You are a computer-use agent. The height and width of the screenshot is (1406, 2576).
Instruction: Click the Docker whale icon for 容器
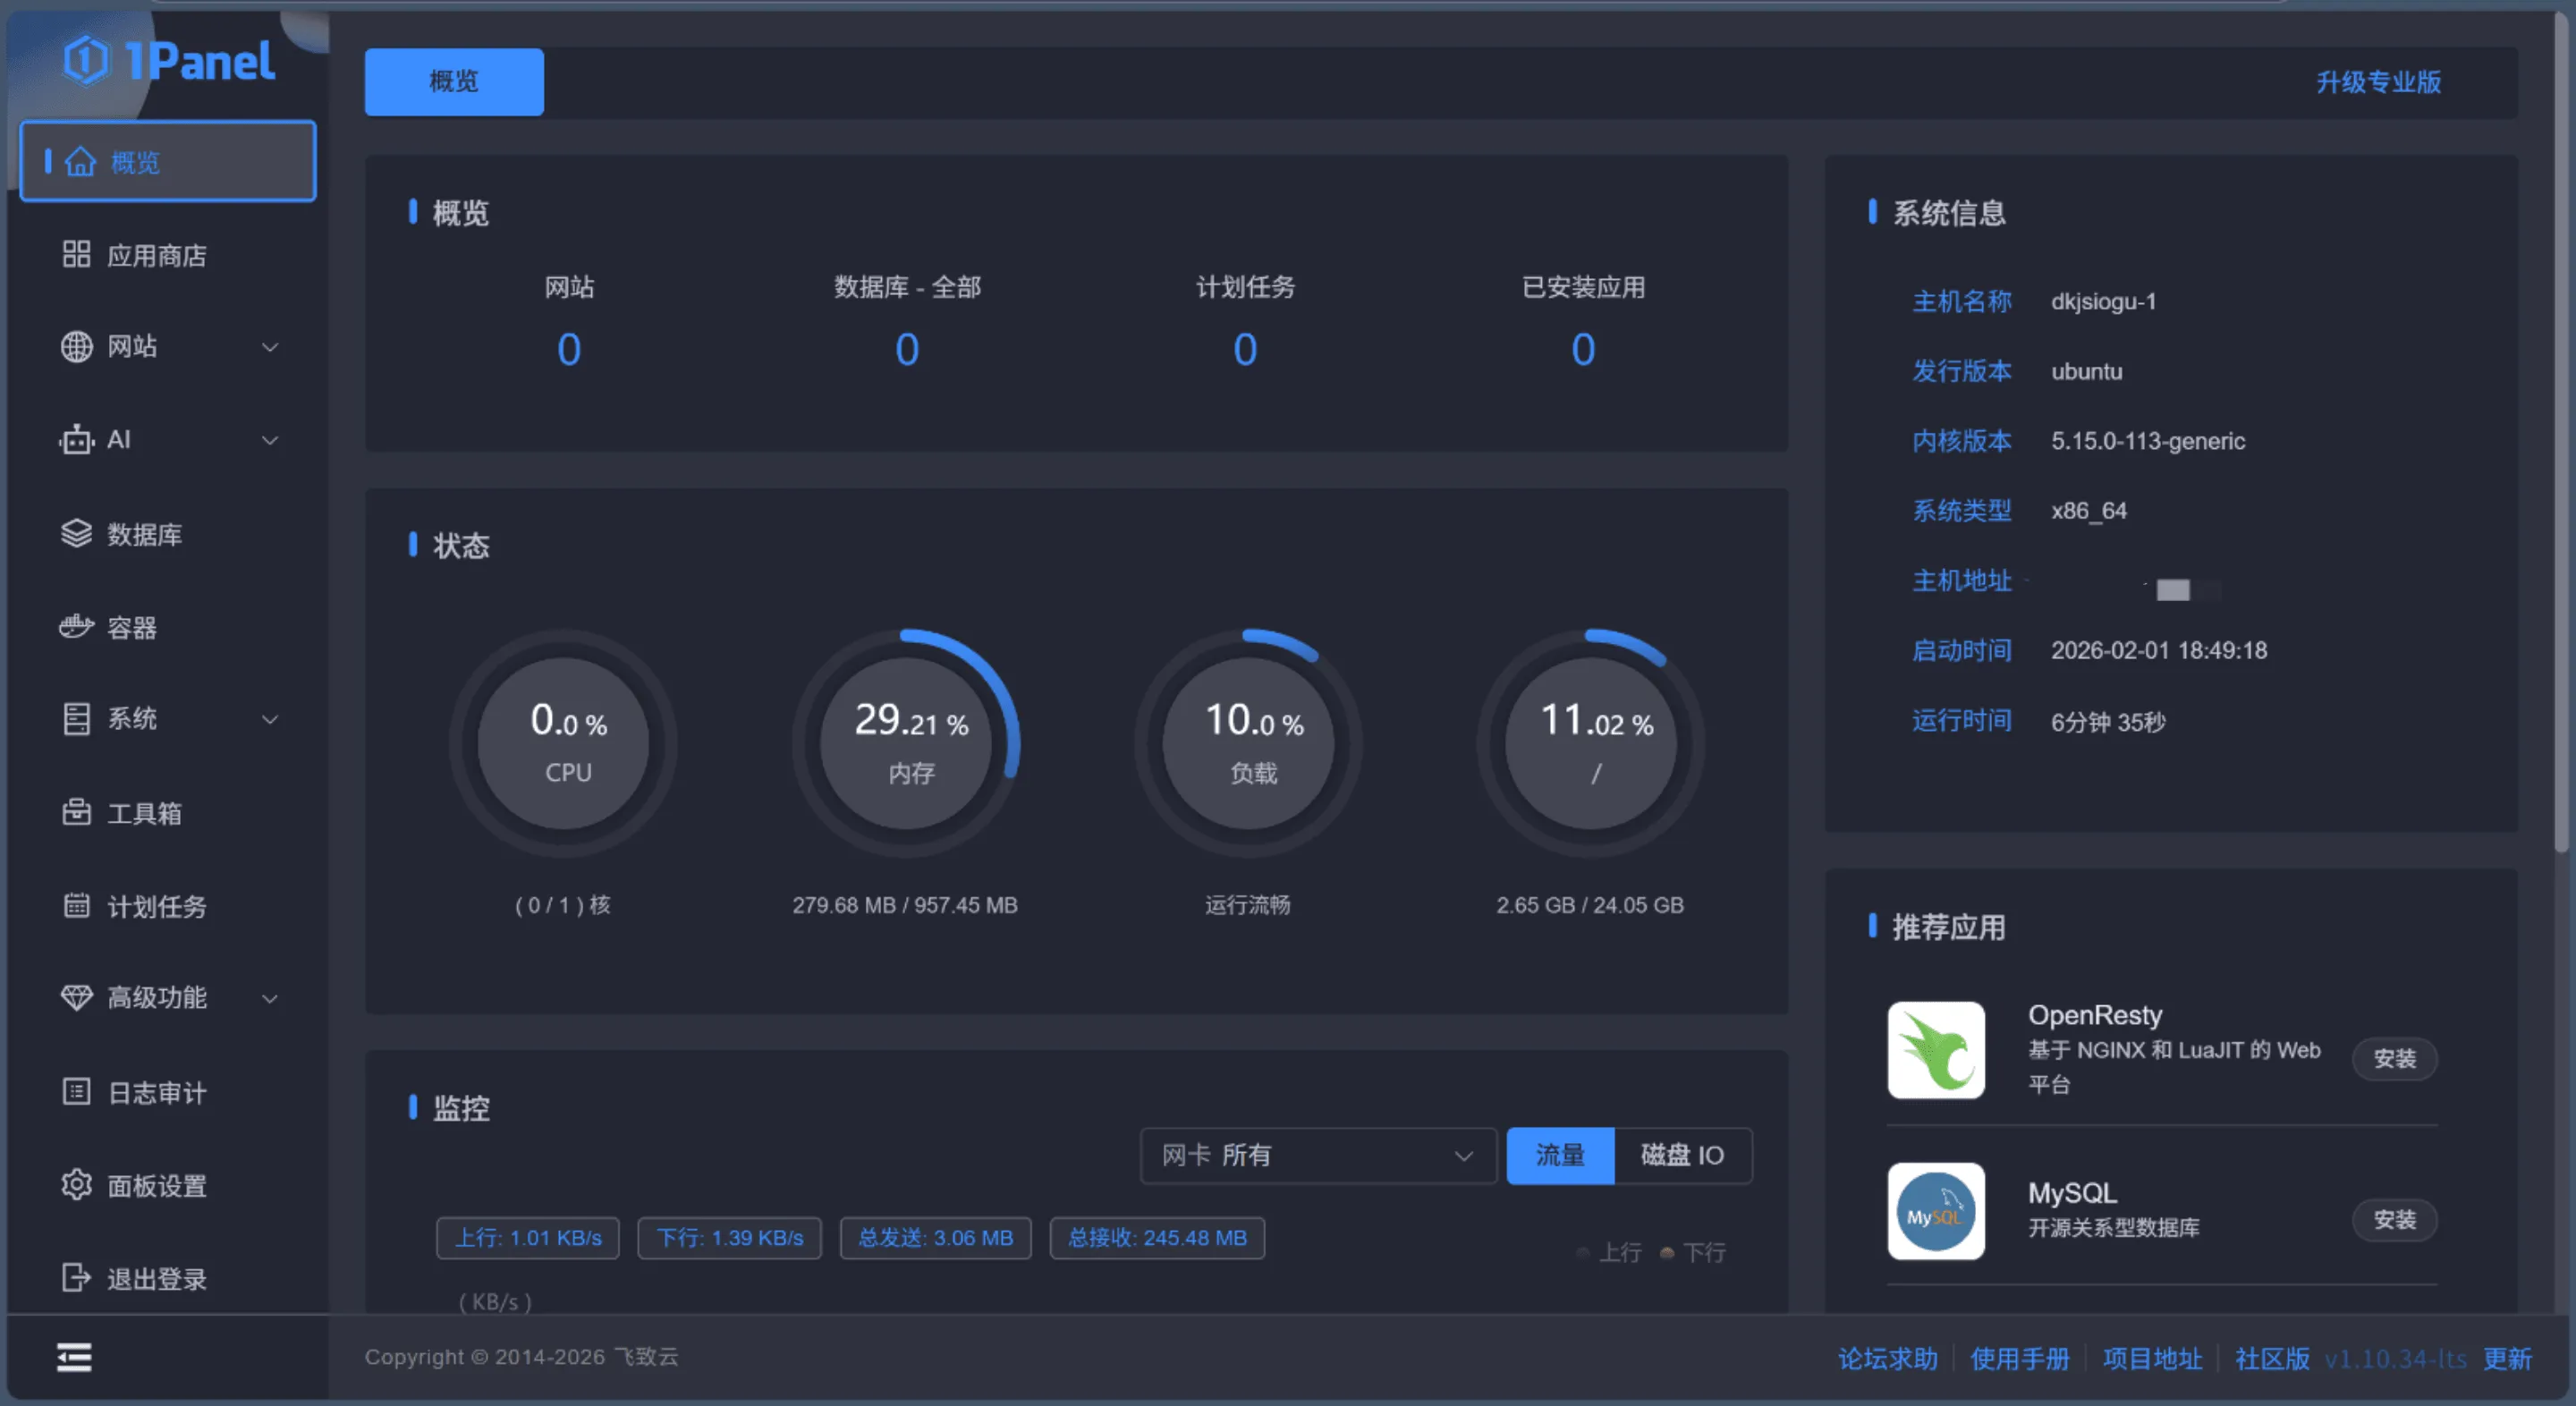(76, 627)
